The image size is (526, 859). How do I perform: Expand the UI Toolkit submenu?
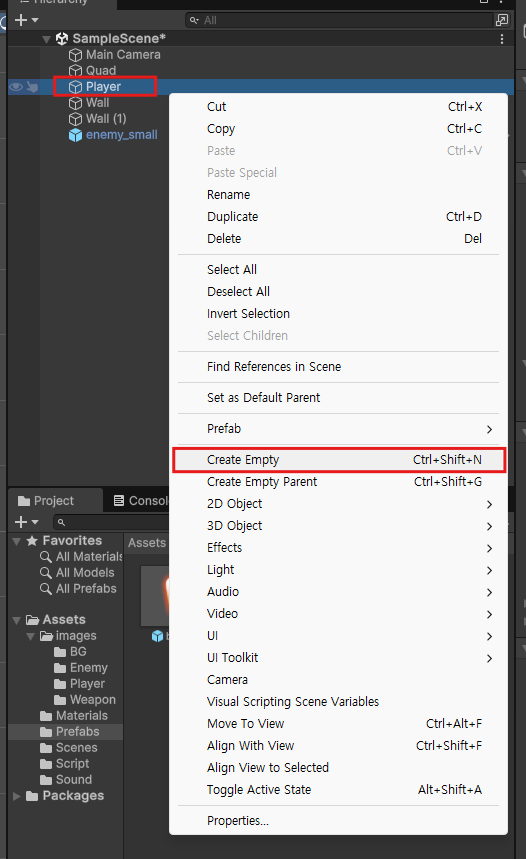[339, 657]
